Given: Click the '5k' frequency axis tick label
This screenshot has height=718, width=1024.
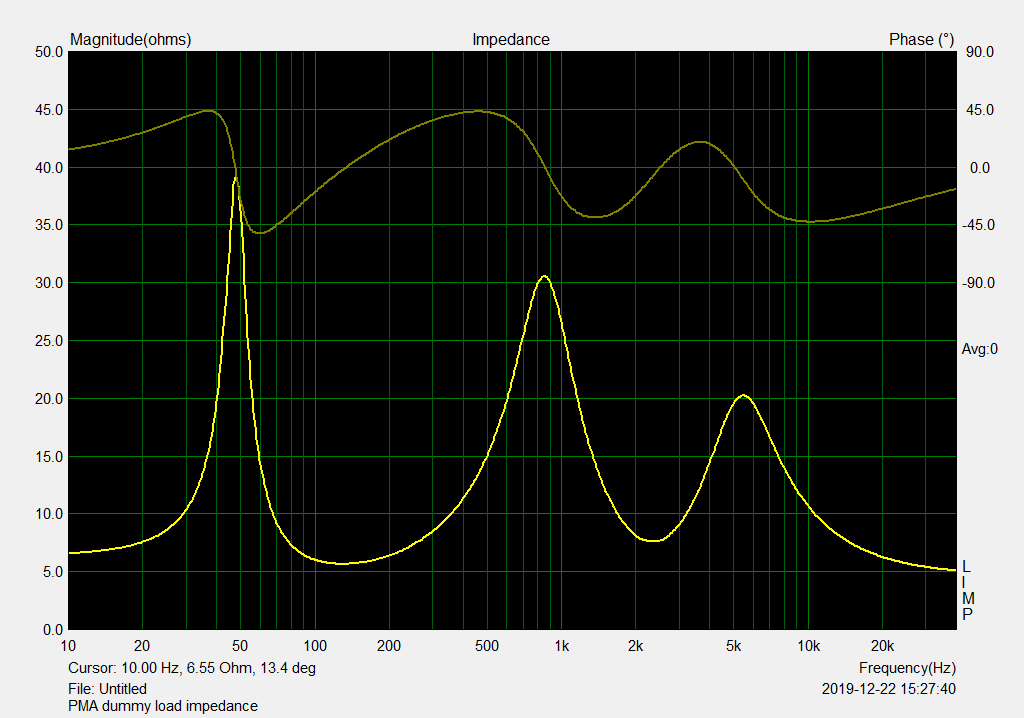Looking at the screenshot, I should (733, 647).
